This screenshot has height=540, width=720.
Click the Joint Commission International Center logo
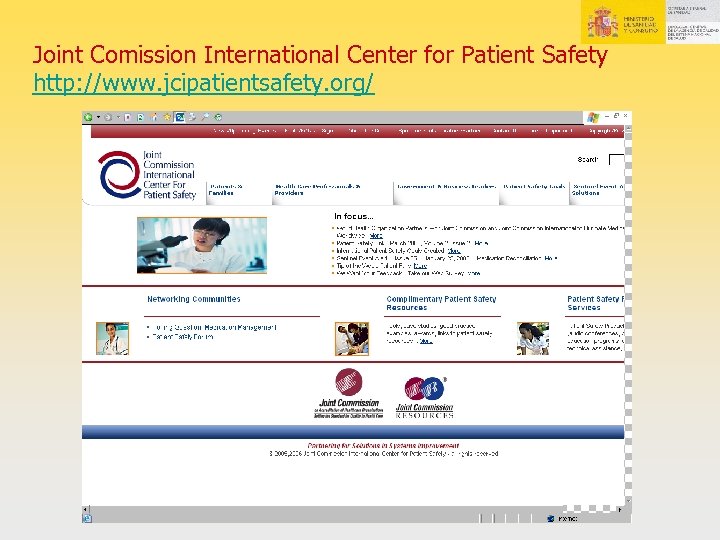point(147,174)
